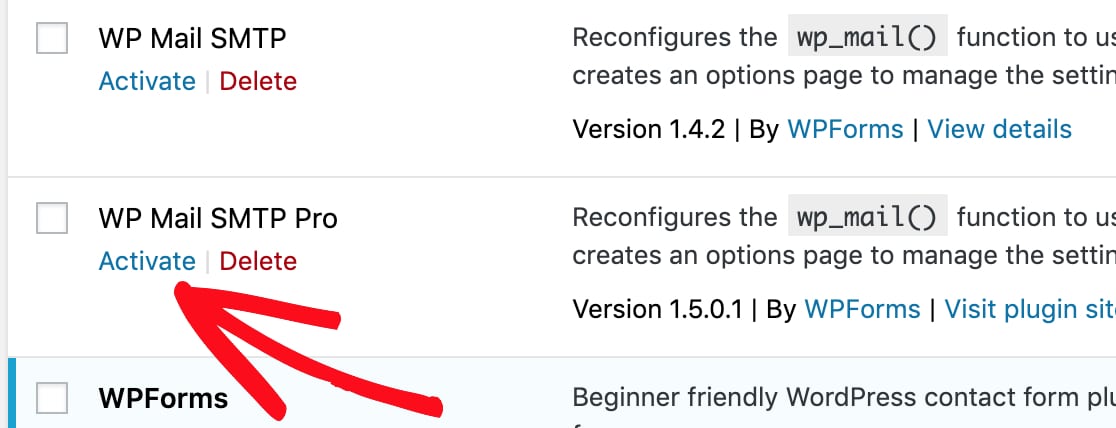The width and height of the screenshot is (1116, 428).
Task: Visit plugin site for WP Mail SMTP Pro
Action: (x=1030, y=309)
